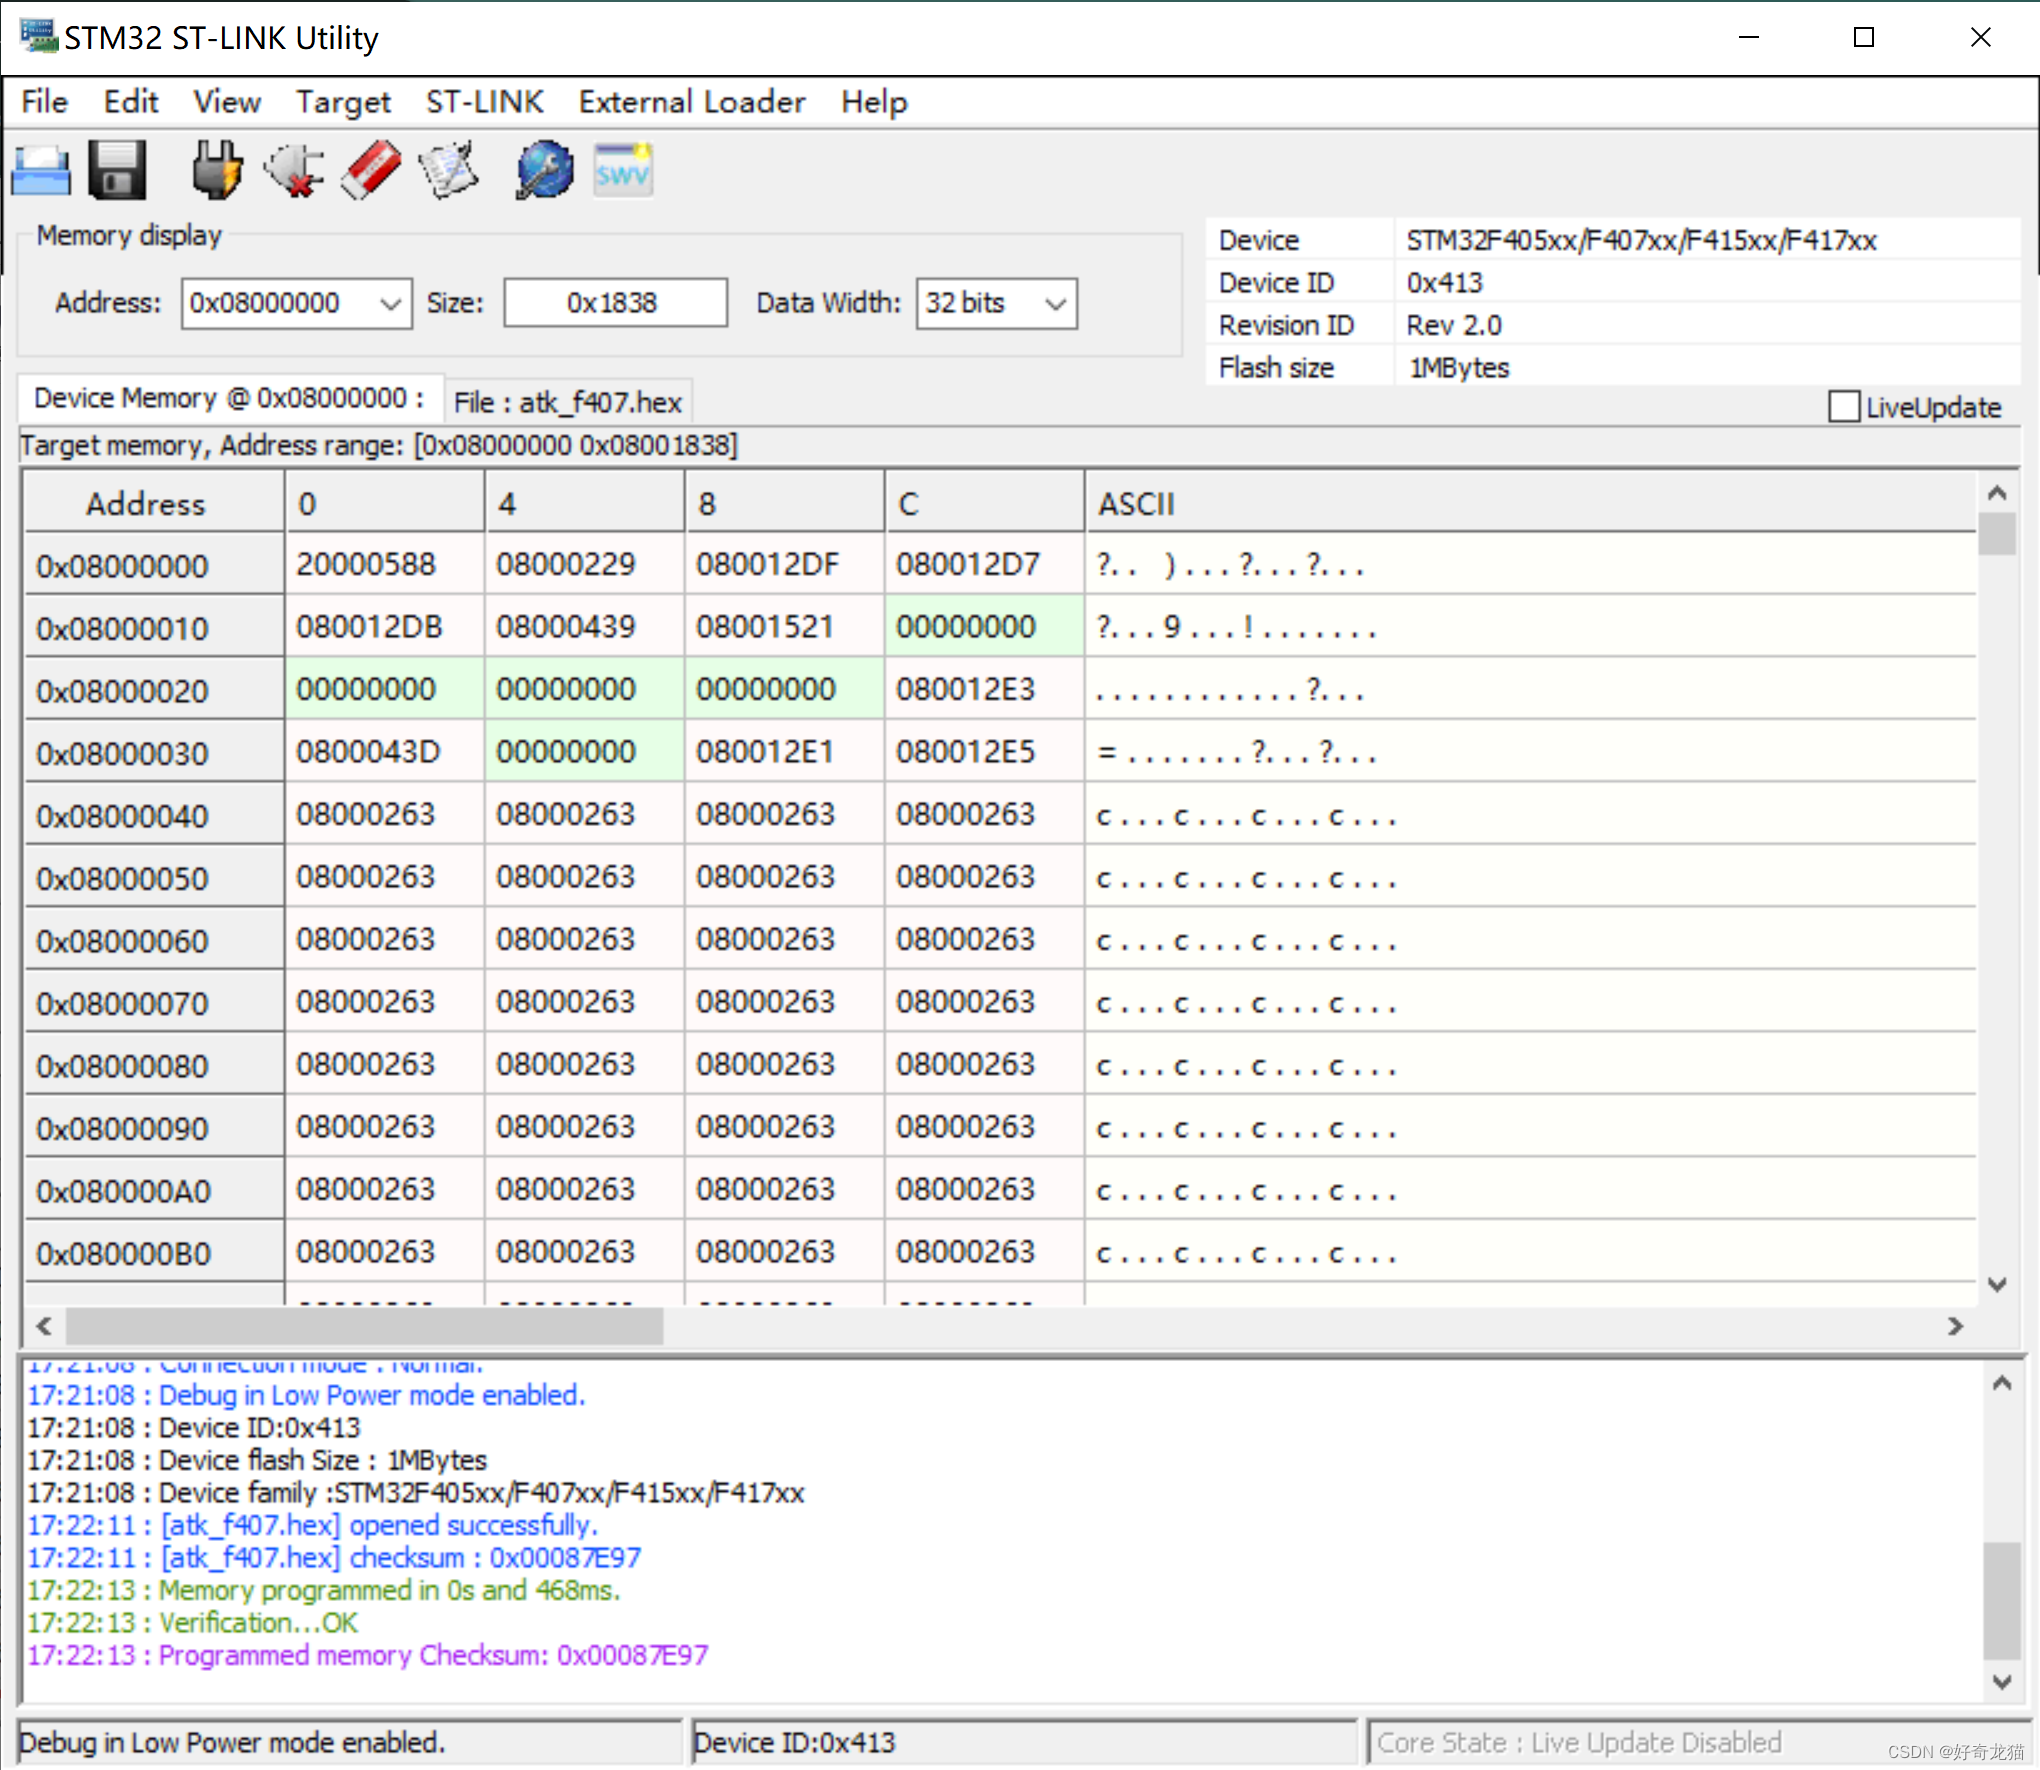Screen dimensions: 2040x1770
Task: Click the memory table vertical scrollbar thumb
Action: point(1997,533)
